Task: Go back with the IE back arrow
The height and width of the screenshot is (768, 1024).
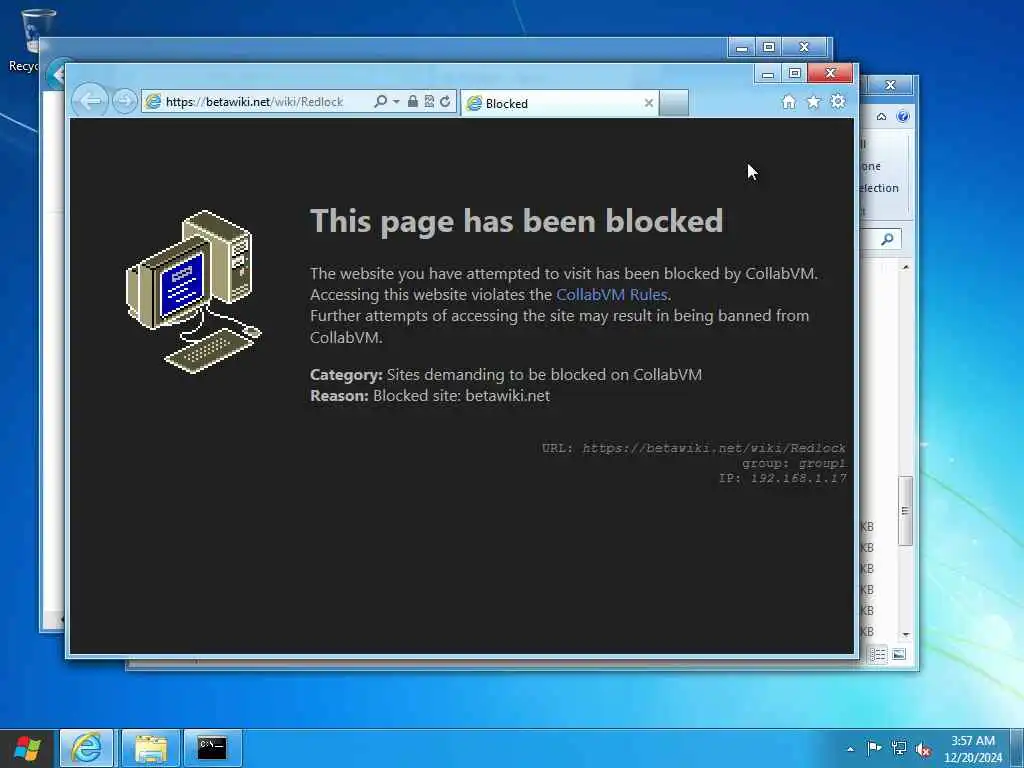Action: 89,101
